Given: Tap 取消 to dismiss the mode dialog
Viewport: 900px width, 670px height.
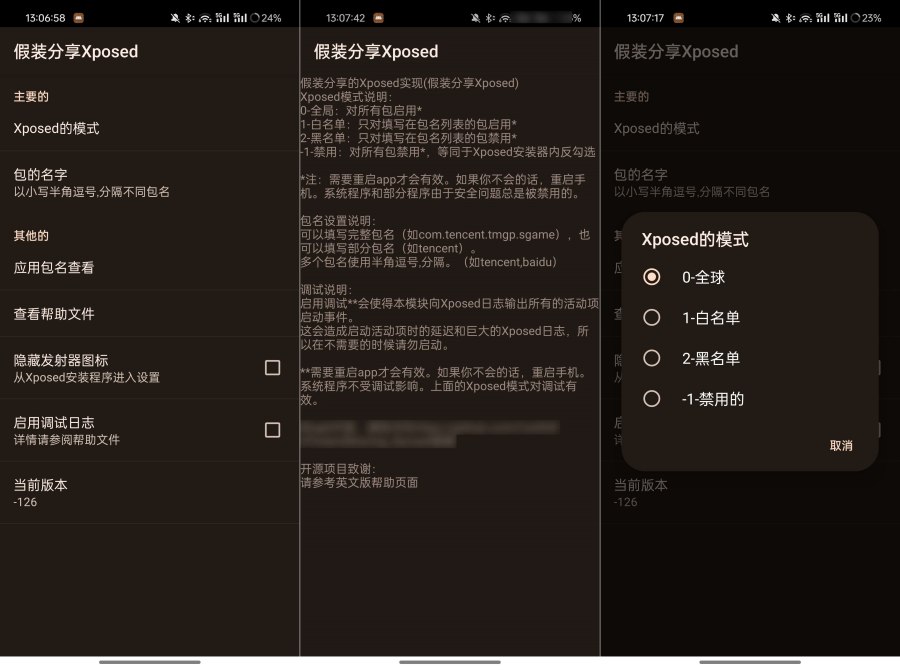Looking at the screenshot, I should pyautogui.click(x=843, y=447).
